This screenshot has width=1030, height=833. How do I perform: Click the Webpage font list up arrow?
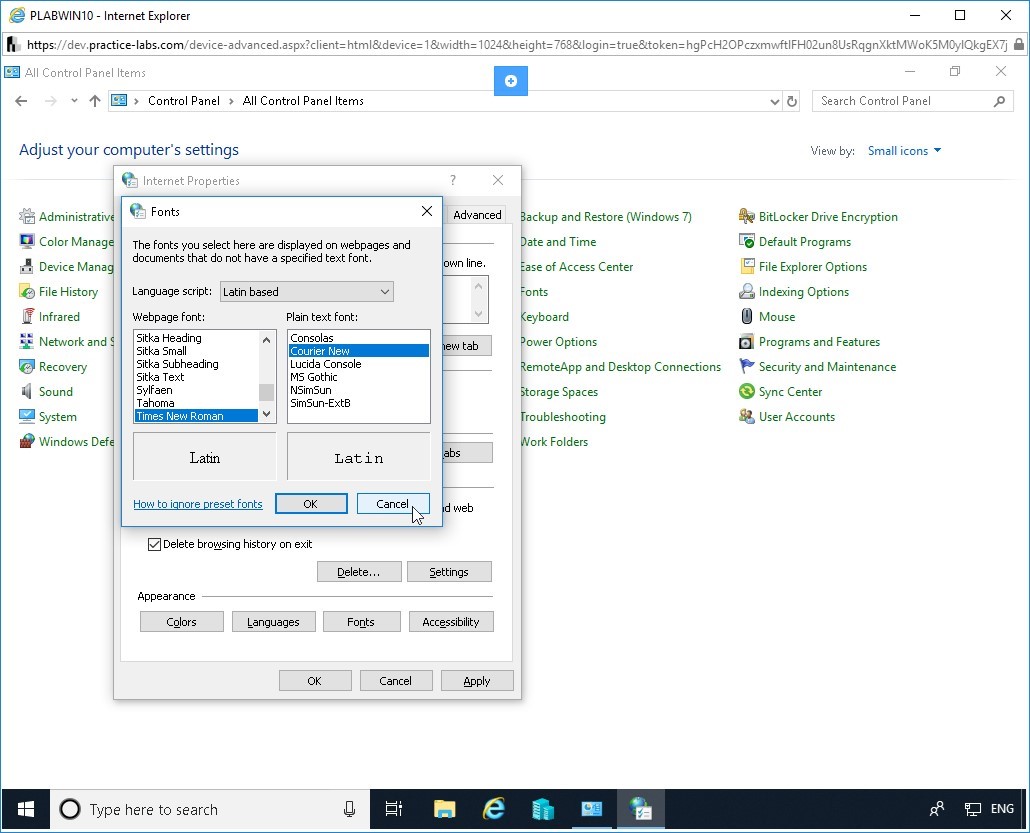click(266, 340)
